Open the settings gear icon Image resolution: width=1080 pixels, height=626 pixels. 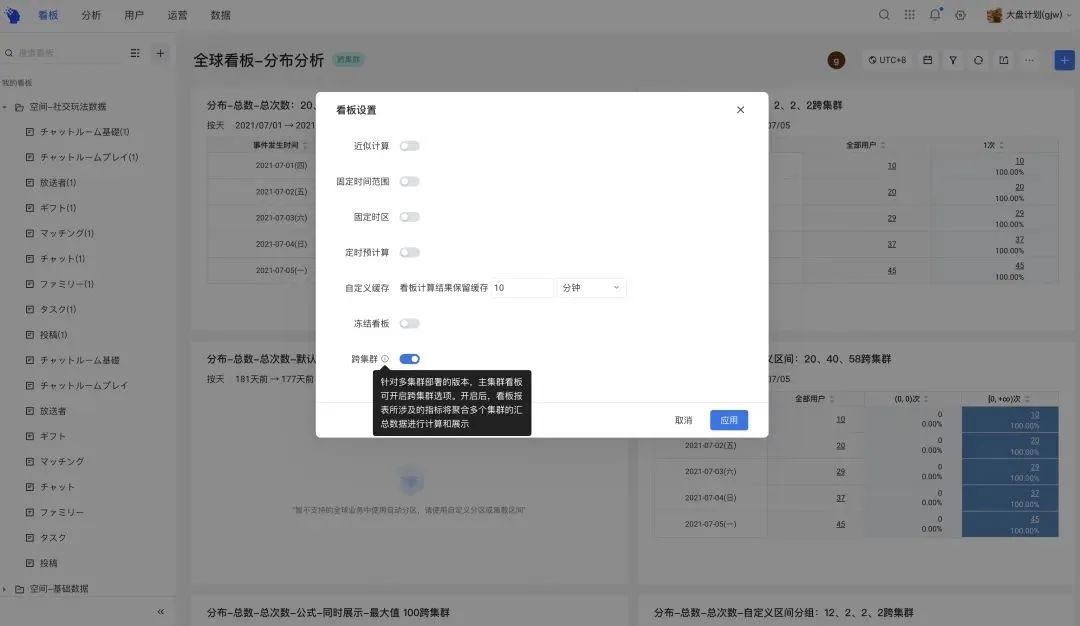pos(960,14)
